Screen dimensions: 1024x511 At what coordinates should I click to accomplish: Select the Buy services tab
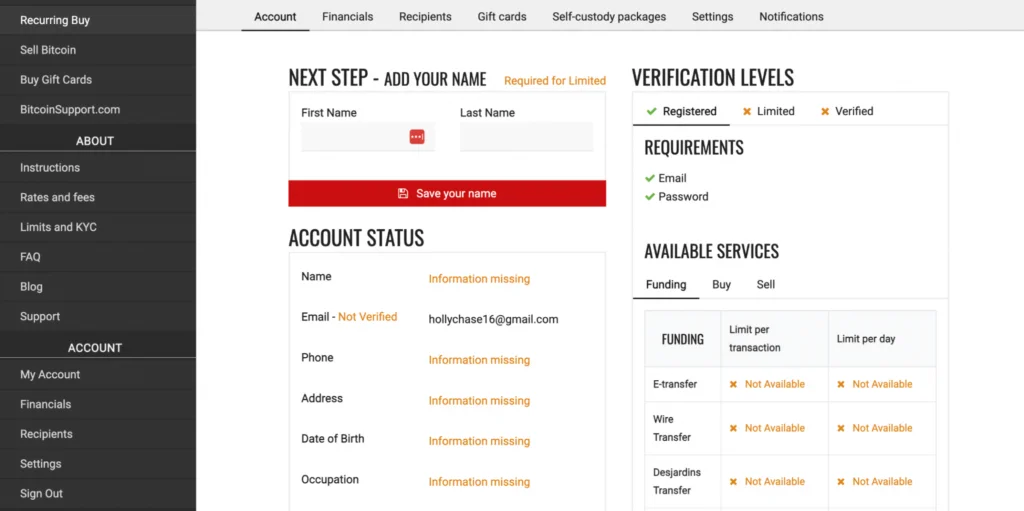click(x=721, y=285)
